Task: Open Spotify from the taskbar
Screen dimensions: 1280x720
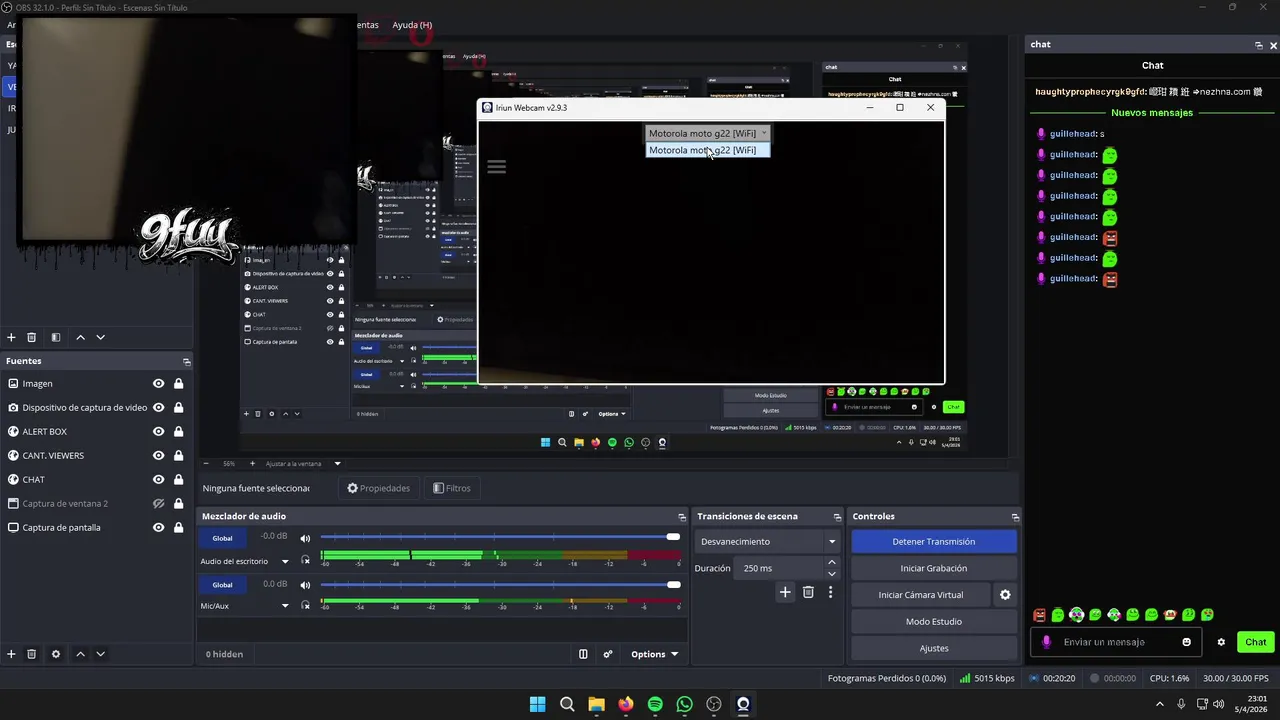Action: pos(655,704)
